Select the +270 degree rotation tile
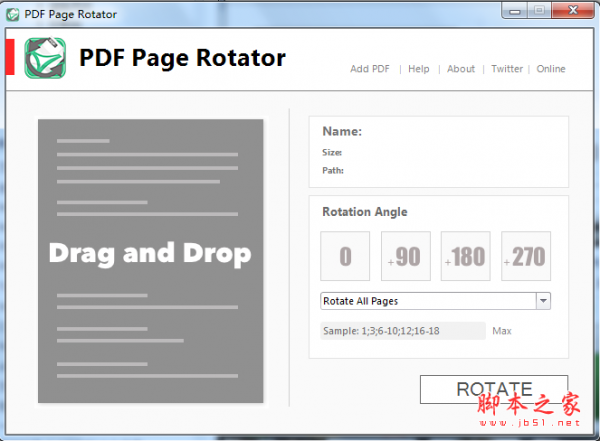600x441 pixels. pyautogui.click(x=526, y=256)
